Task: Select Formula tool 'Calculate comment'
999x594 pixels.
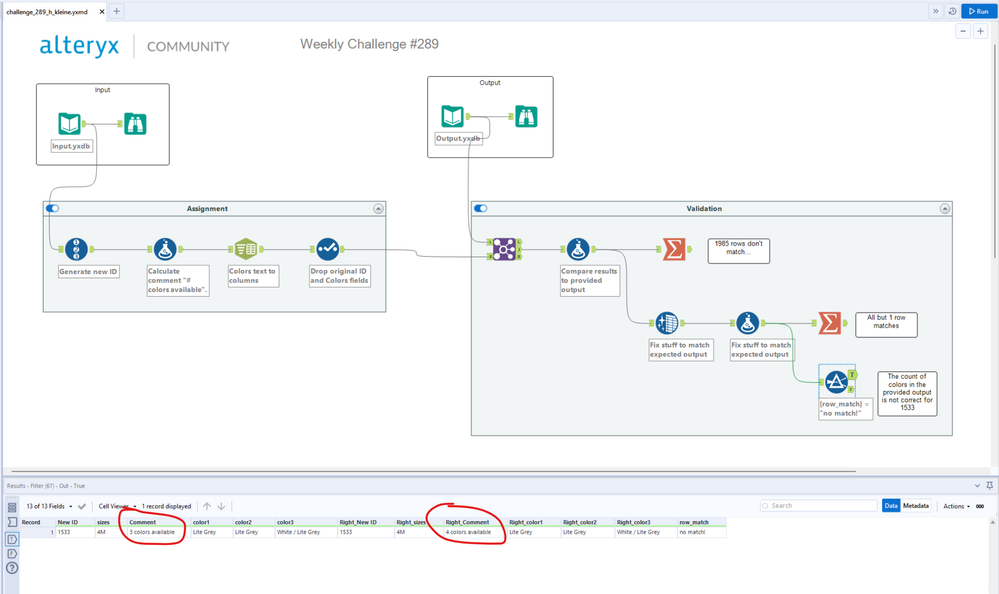Action: pos(165,249)
